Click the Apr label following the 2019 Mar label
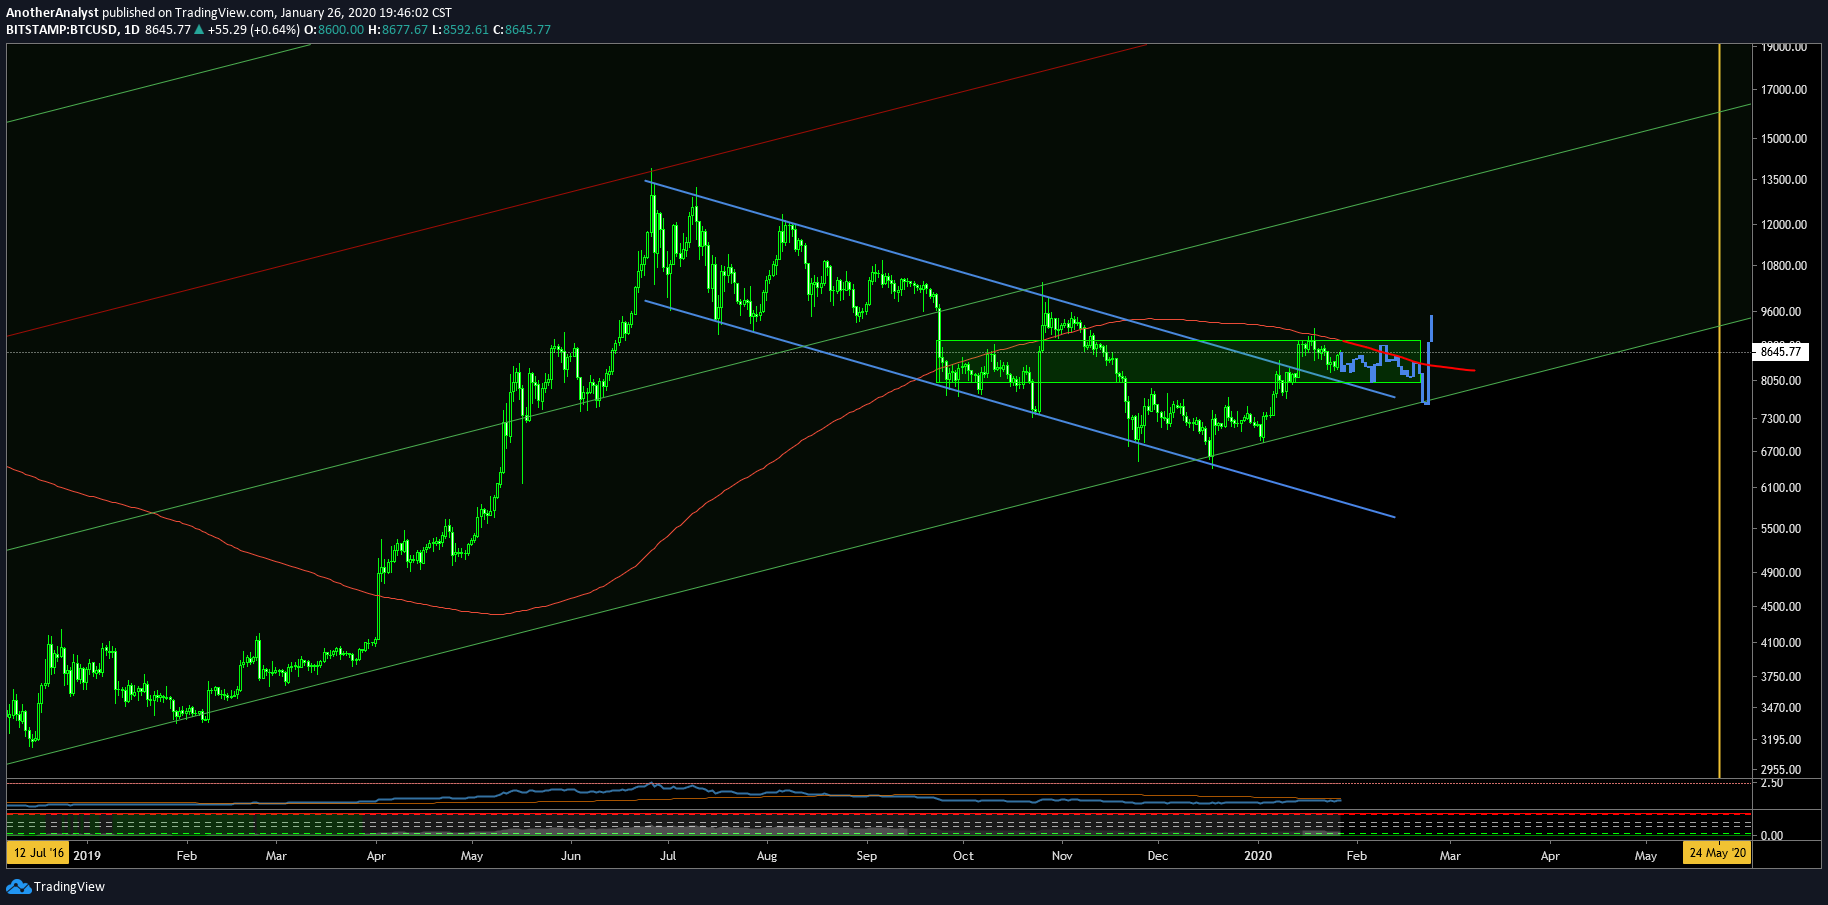 coord(376,856)
